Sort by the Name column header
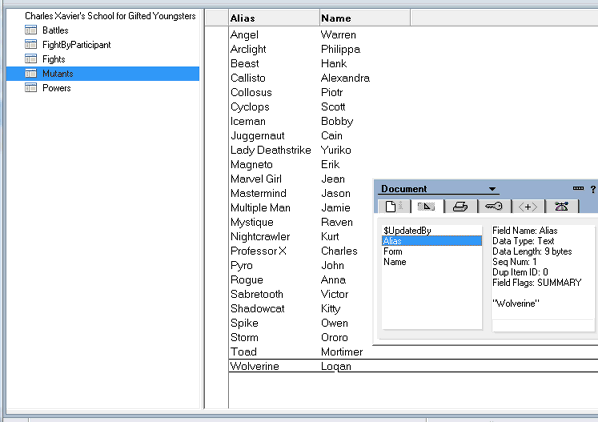Viewport: 598px width, 422px height. click(x=365, y=18)
